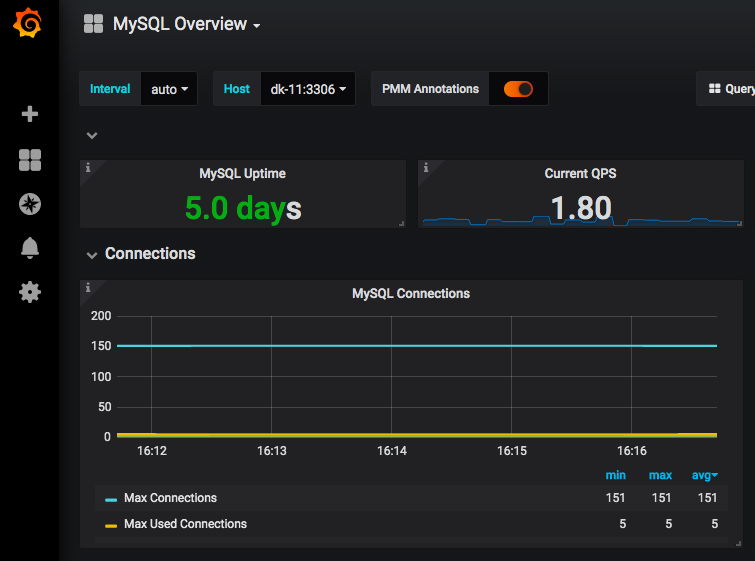Click the 1.80 QPS value
Viewport: 755px width, 561px height.
tap(581, 208)
